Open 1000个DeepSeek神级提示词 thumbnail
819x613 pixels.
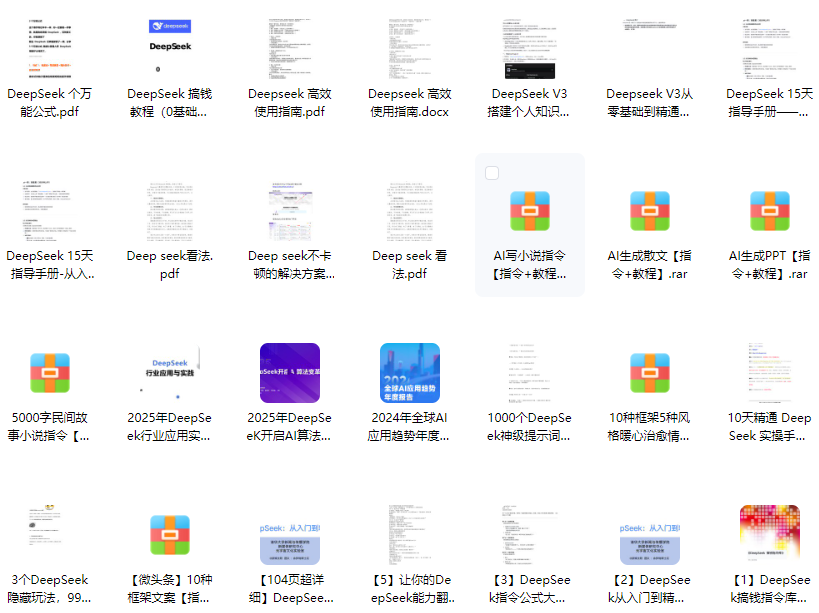point(530,373)
